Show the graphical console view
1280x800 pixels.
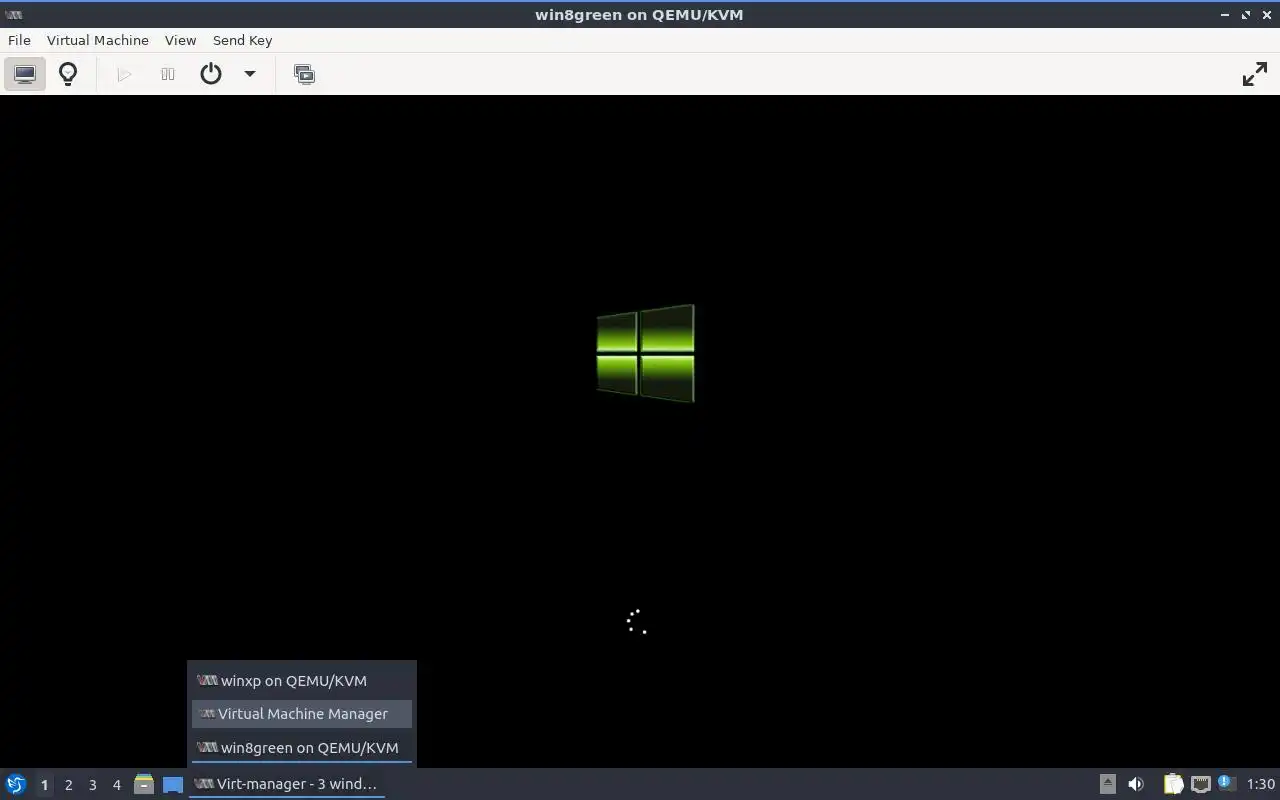[x=25, y=74]
